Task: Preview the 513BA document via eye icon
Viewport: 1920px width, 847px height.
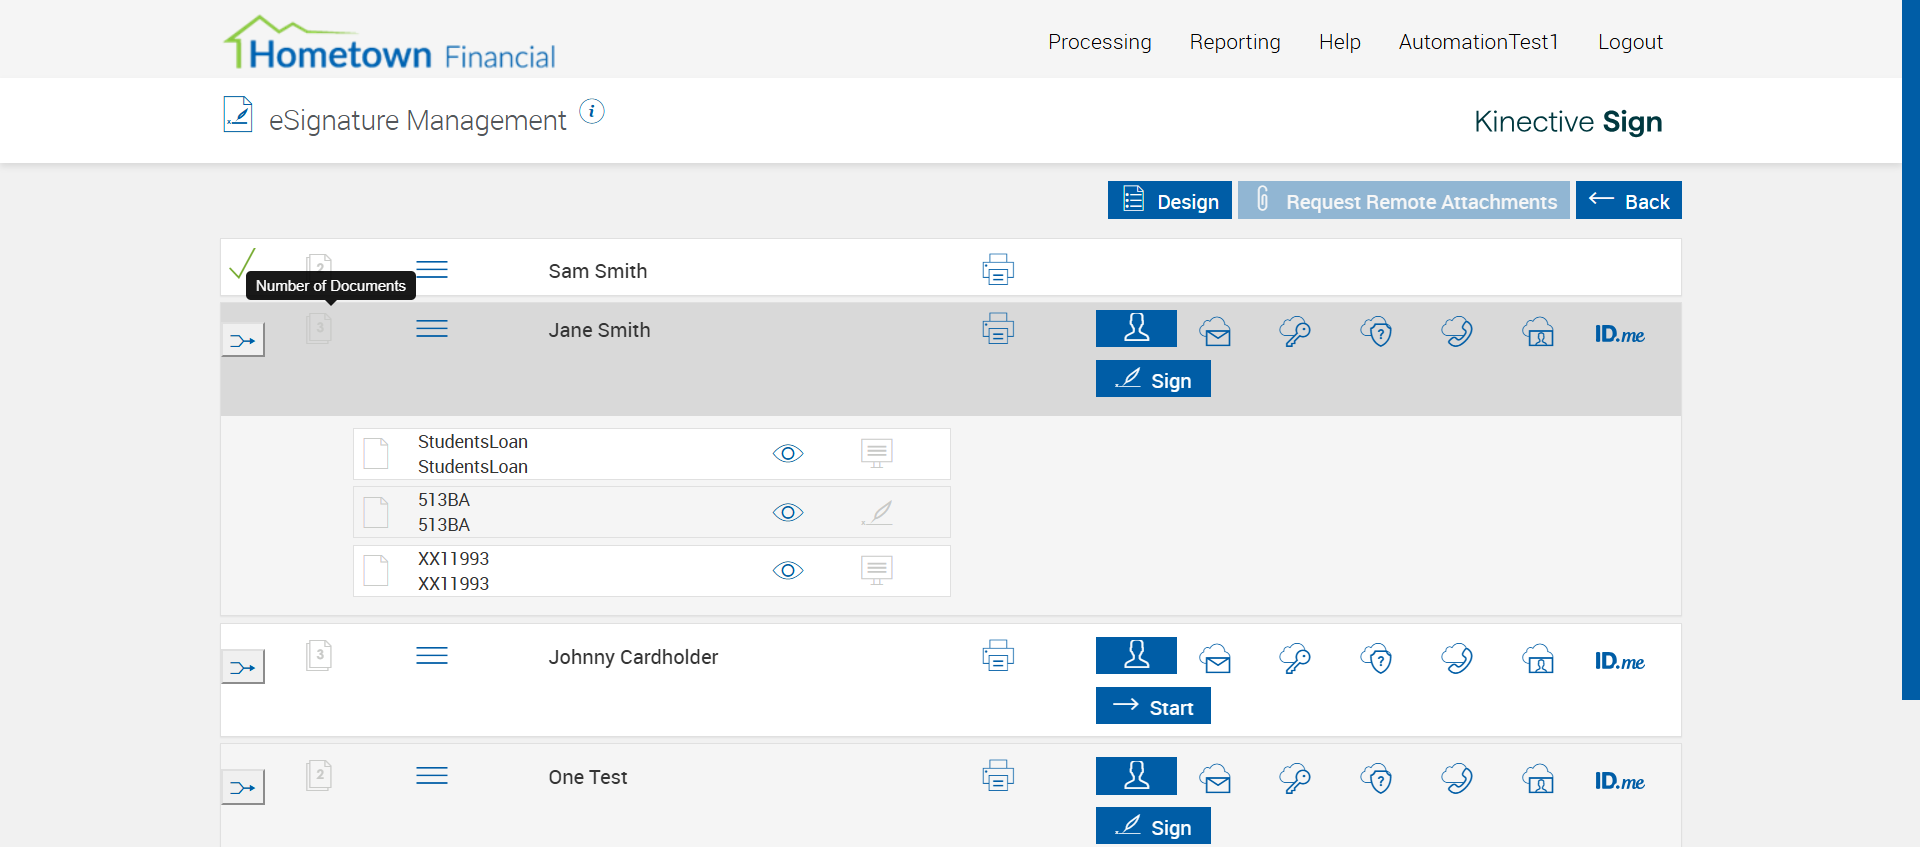Action: 788,513
